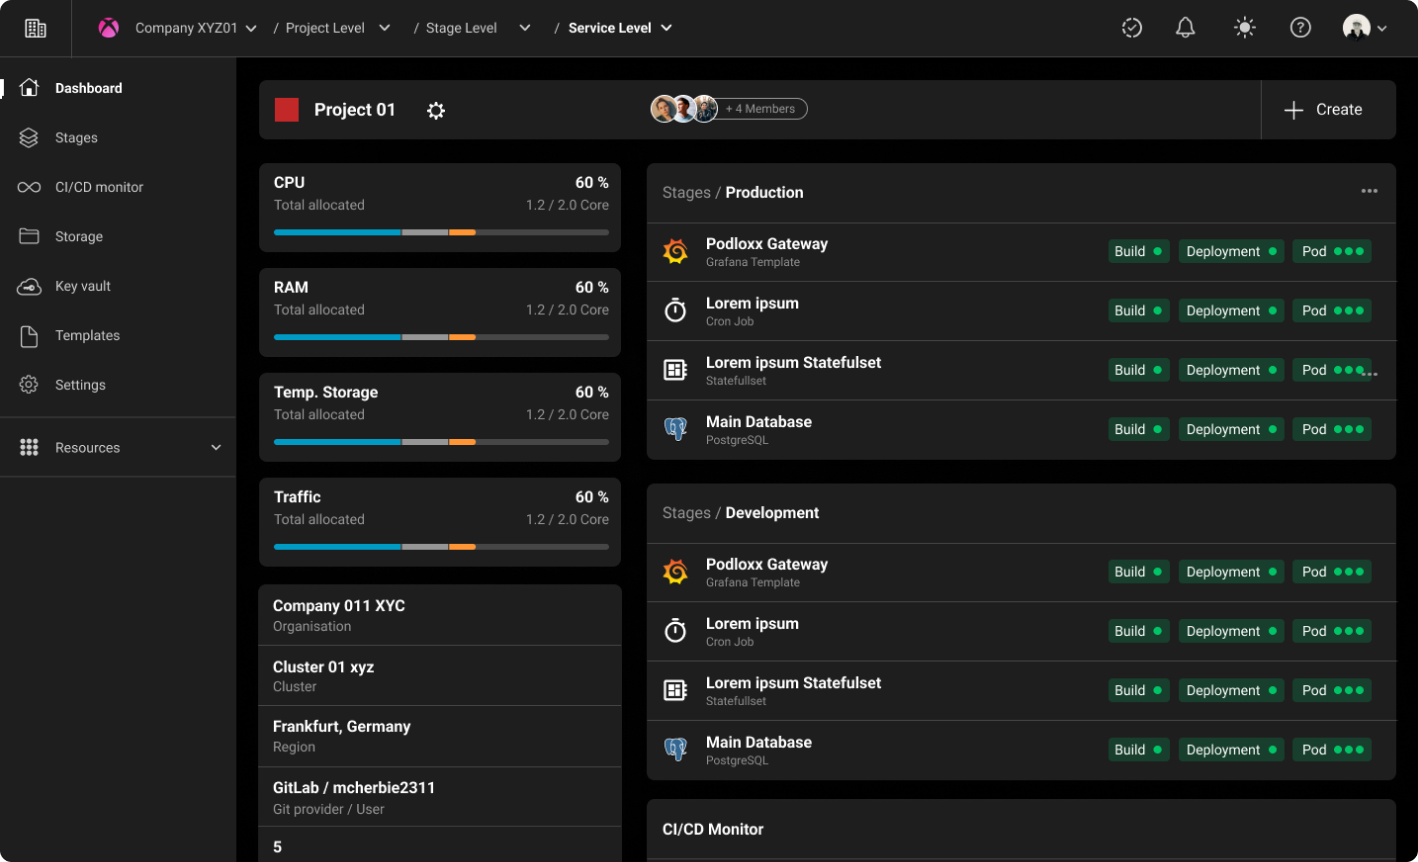Toggle the theme brightness icon
This screenshot has height=862, width=1418.
click(1244, 27)
